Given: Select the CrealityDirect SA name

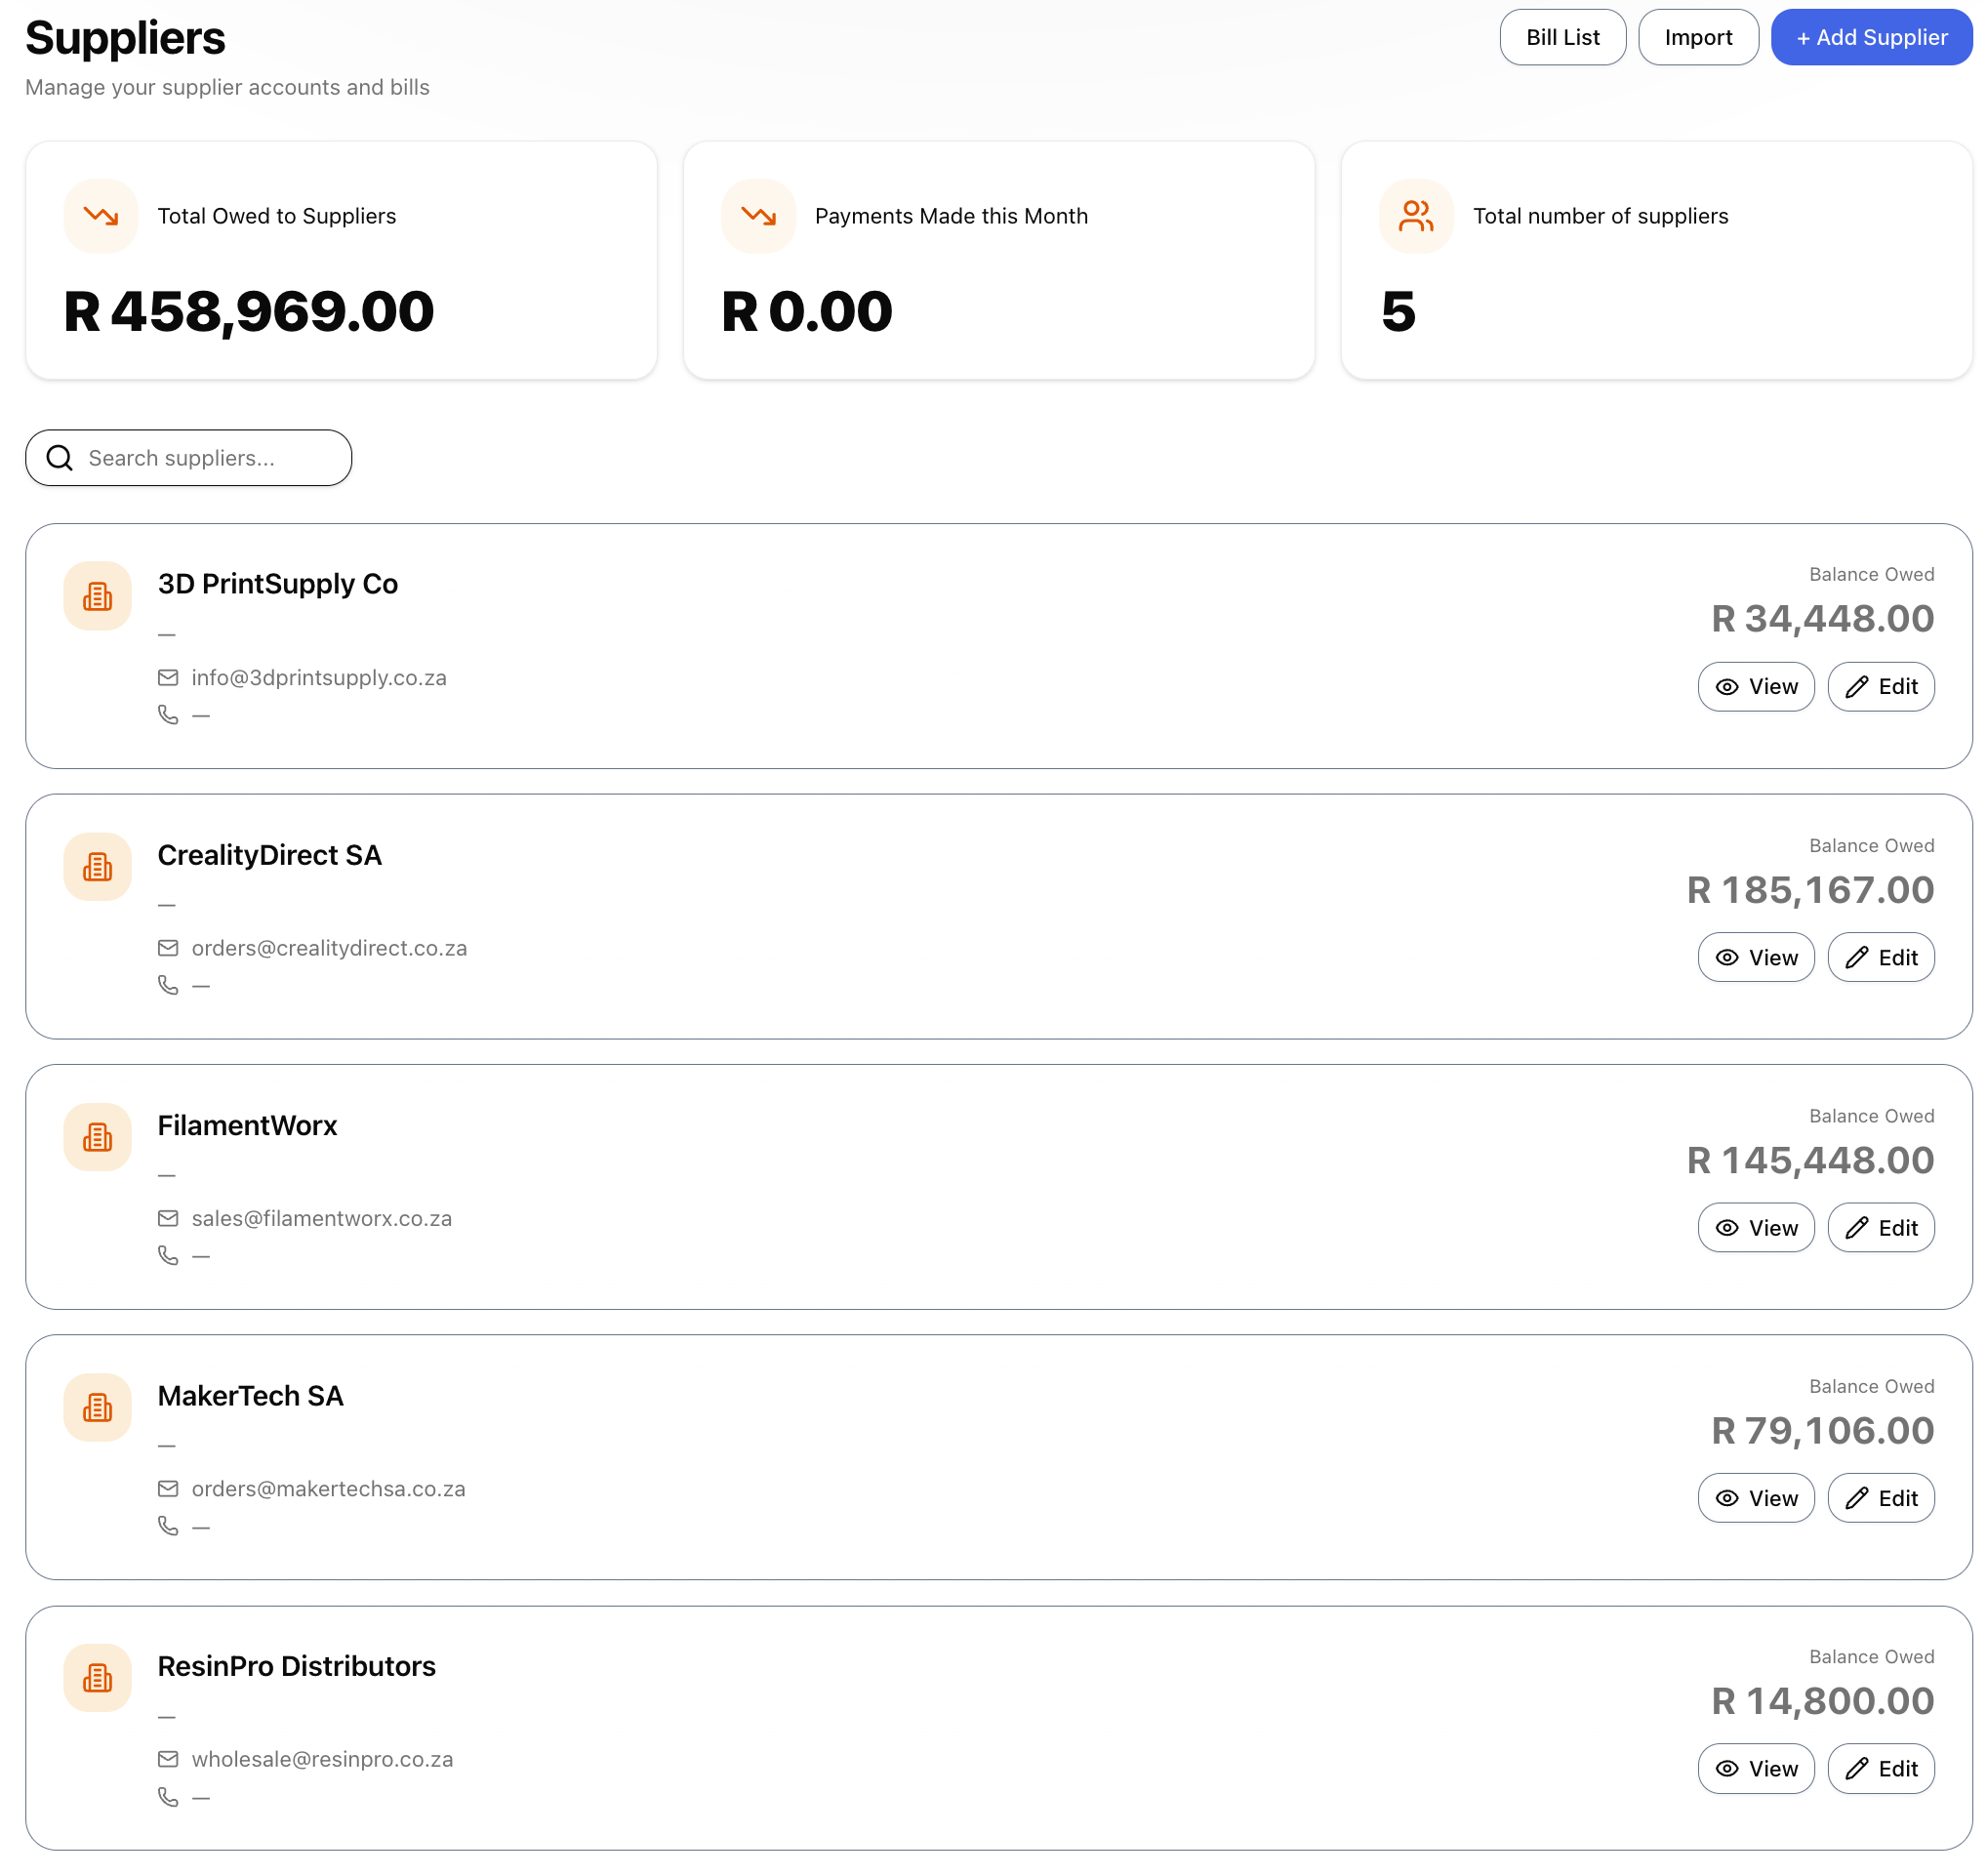Looking at the screenshot, I should tap(269, 855).
